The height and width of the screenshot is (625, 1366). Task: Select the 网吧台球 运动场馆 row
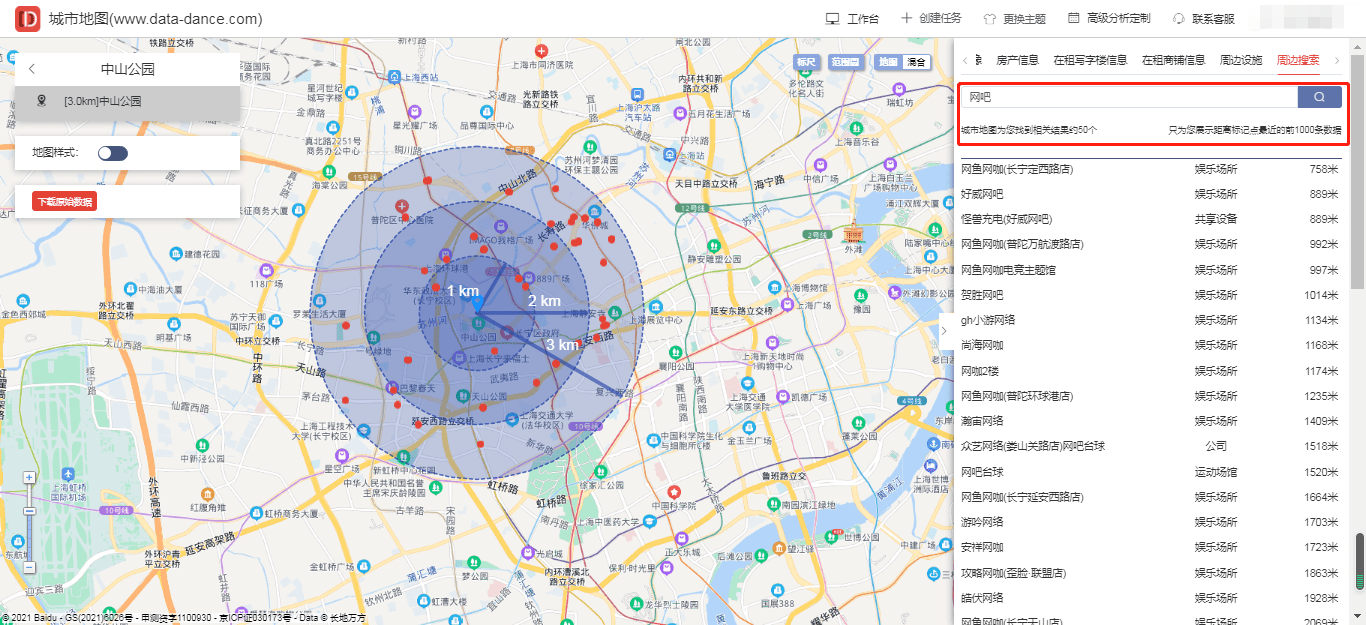(1150, 472)
